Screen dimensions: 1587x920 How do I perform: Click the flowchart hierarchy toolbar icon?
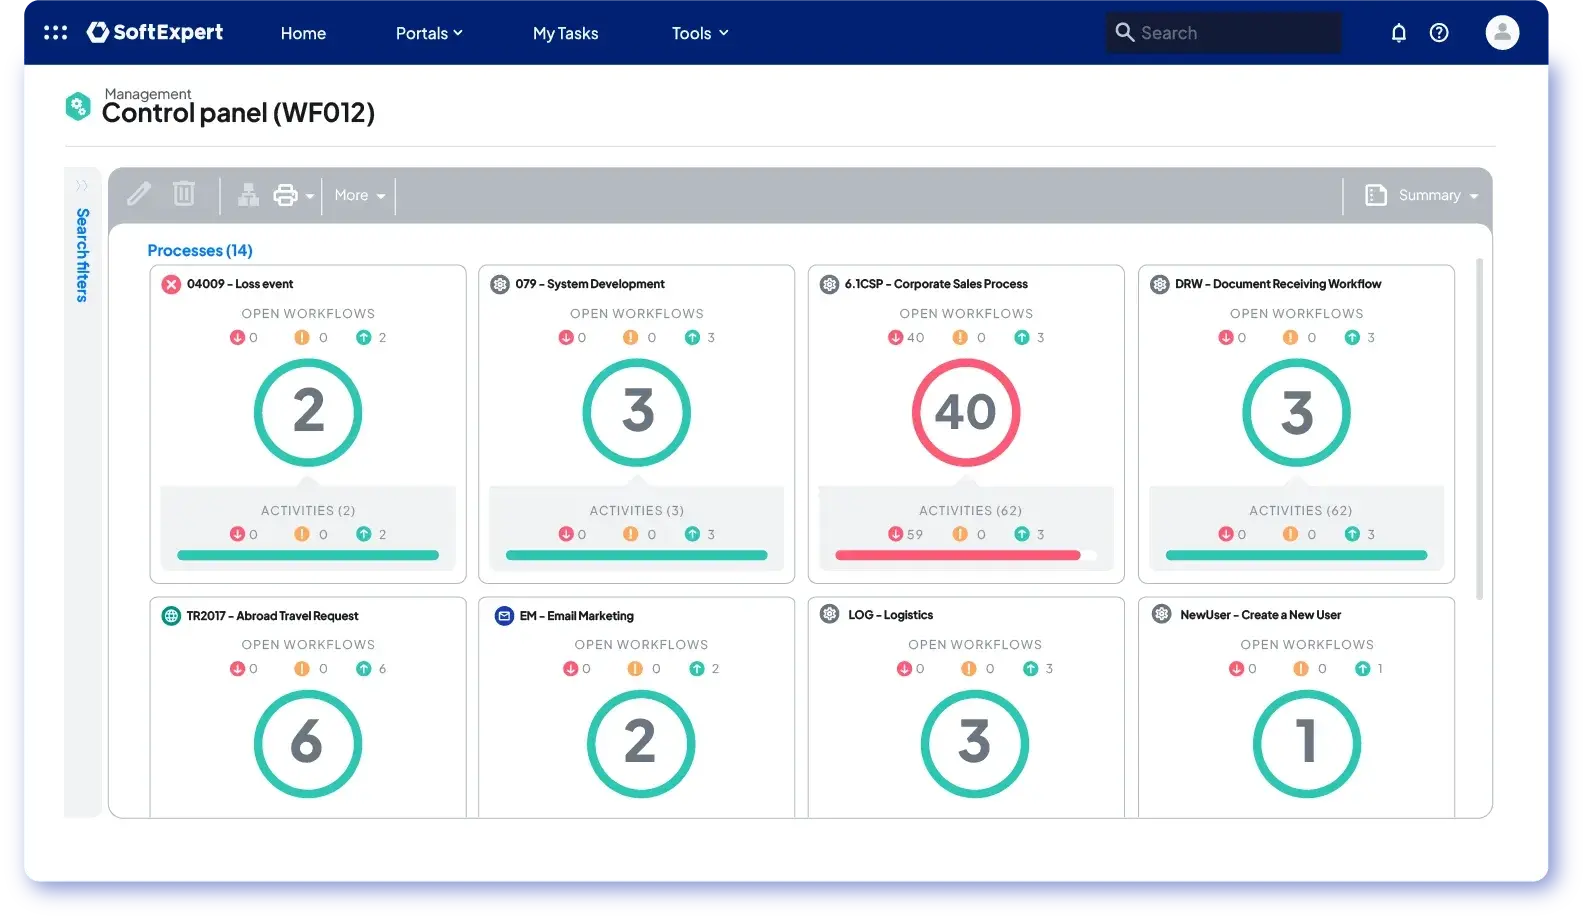pos(248,195)
